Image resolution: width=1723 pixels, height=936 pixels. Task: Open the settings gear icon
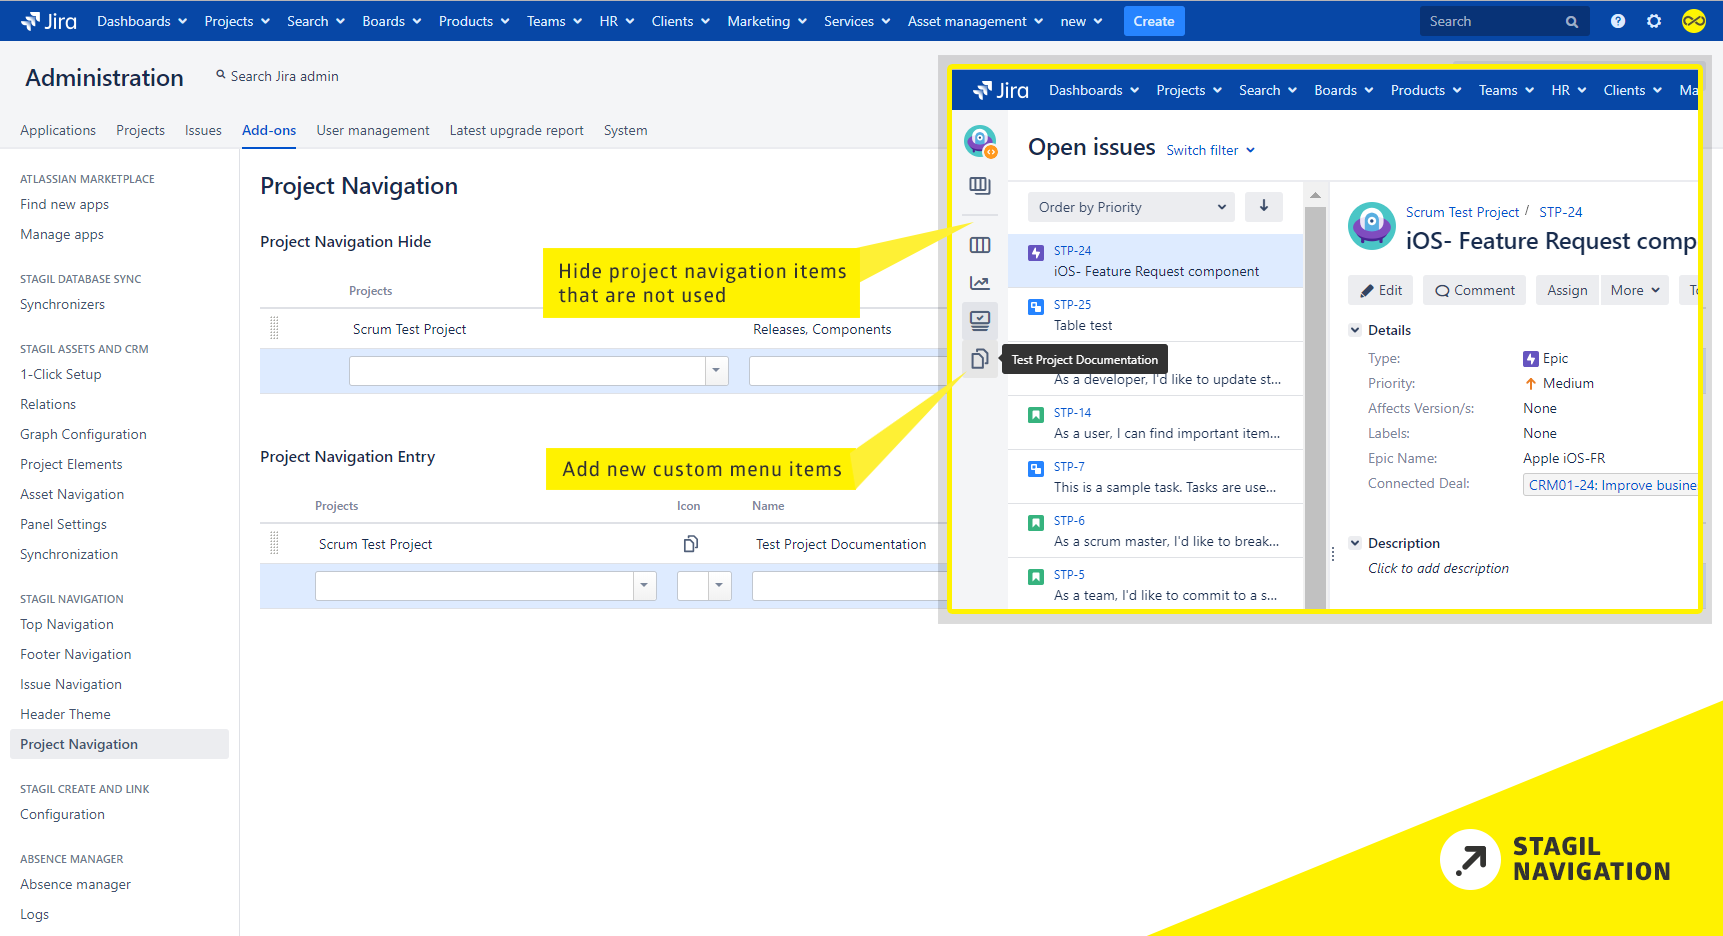click(x=1654, y=21)
